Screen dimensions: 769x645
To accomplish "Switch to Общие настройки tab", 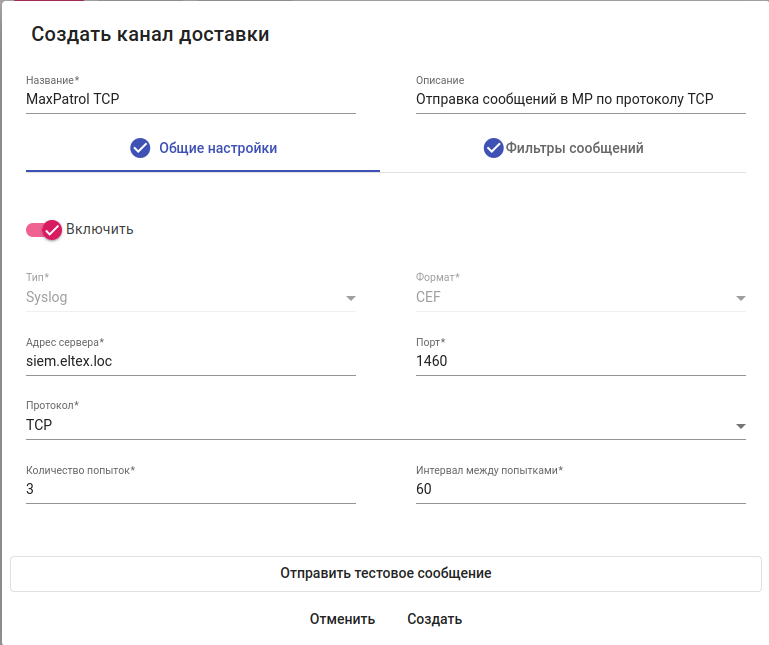I will [217, 148].
